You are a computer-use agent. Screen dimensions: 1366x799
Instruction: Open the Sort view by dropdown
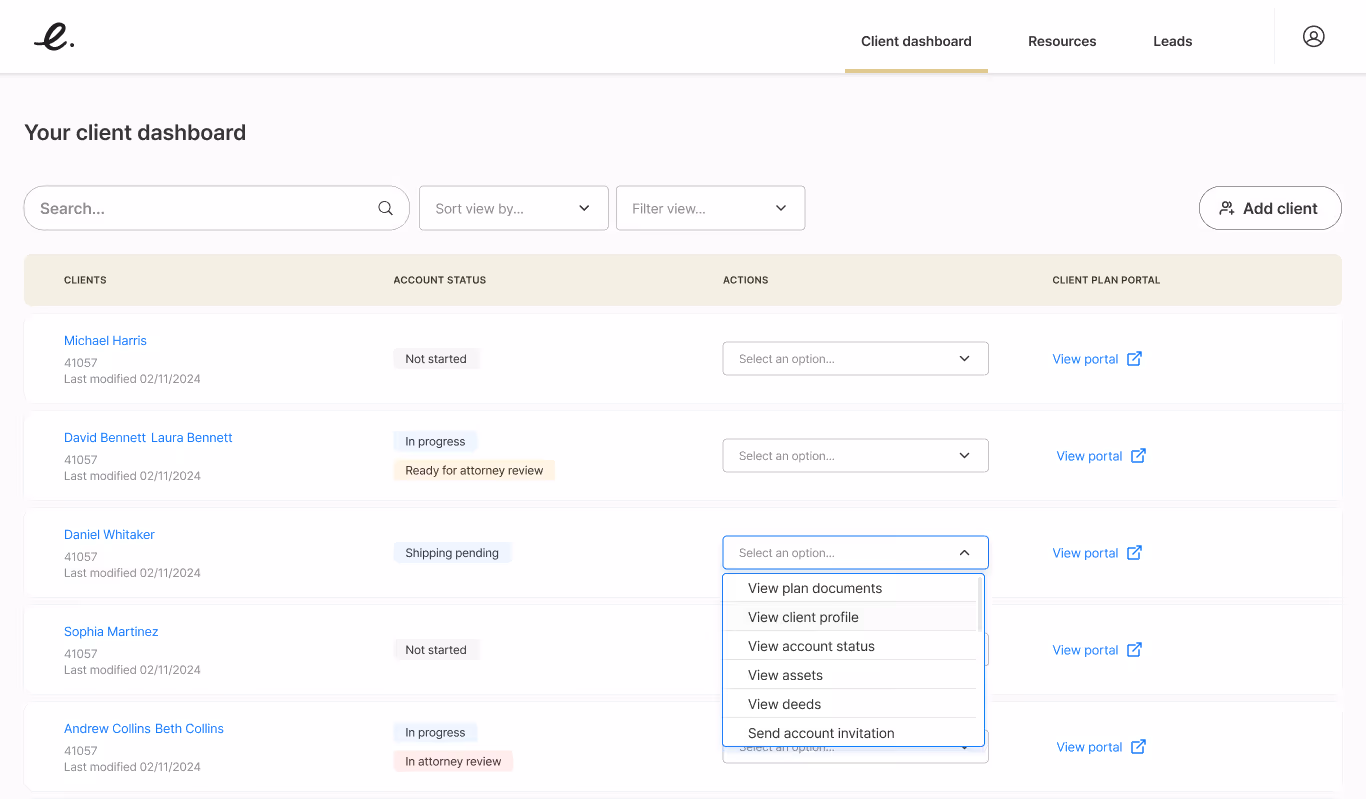click(x=513, y=208)
